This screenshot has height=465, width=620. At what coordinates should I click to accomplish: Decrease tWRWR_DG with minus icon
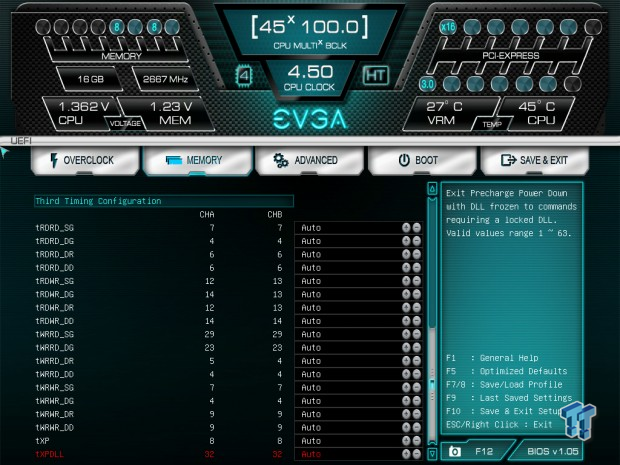click(416, 401)
